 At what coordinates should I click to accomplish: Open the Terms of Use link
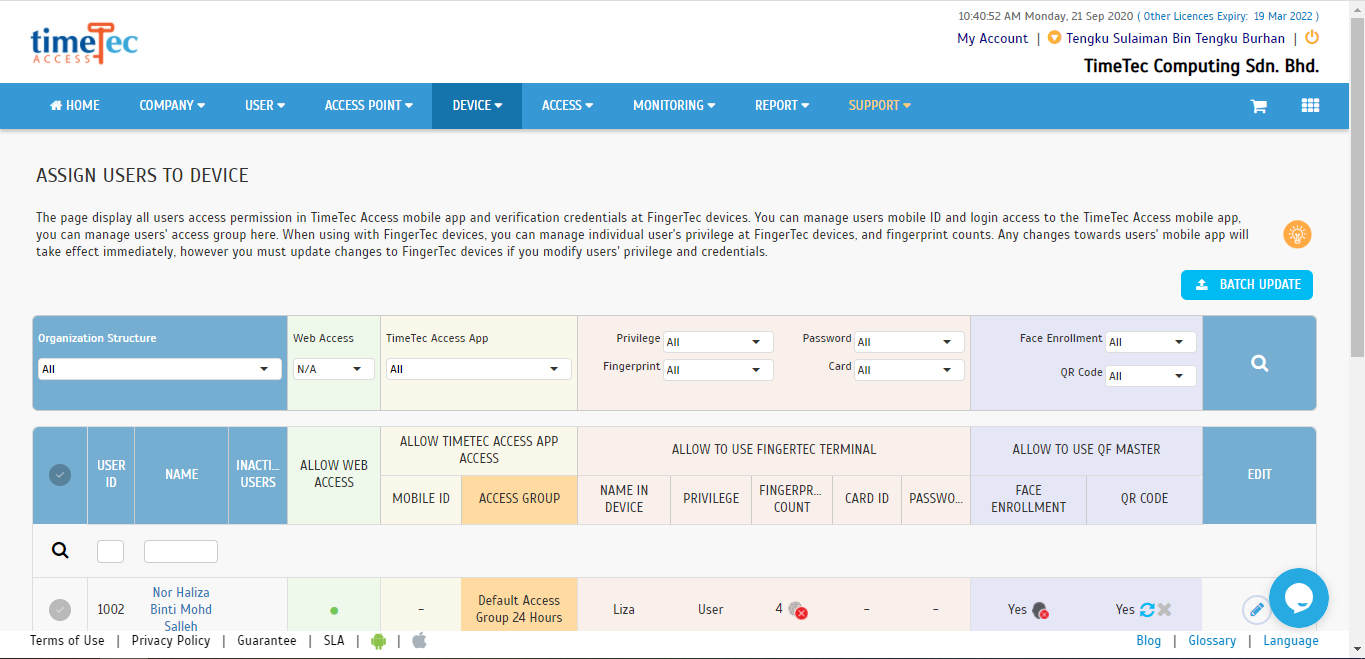[67, 641]
